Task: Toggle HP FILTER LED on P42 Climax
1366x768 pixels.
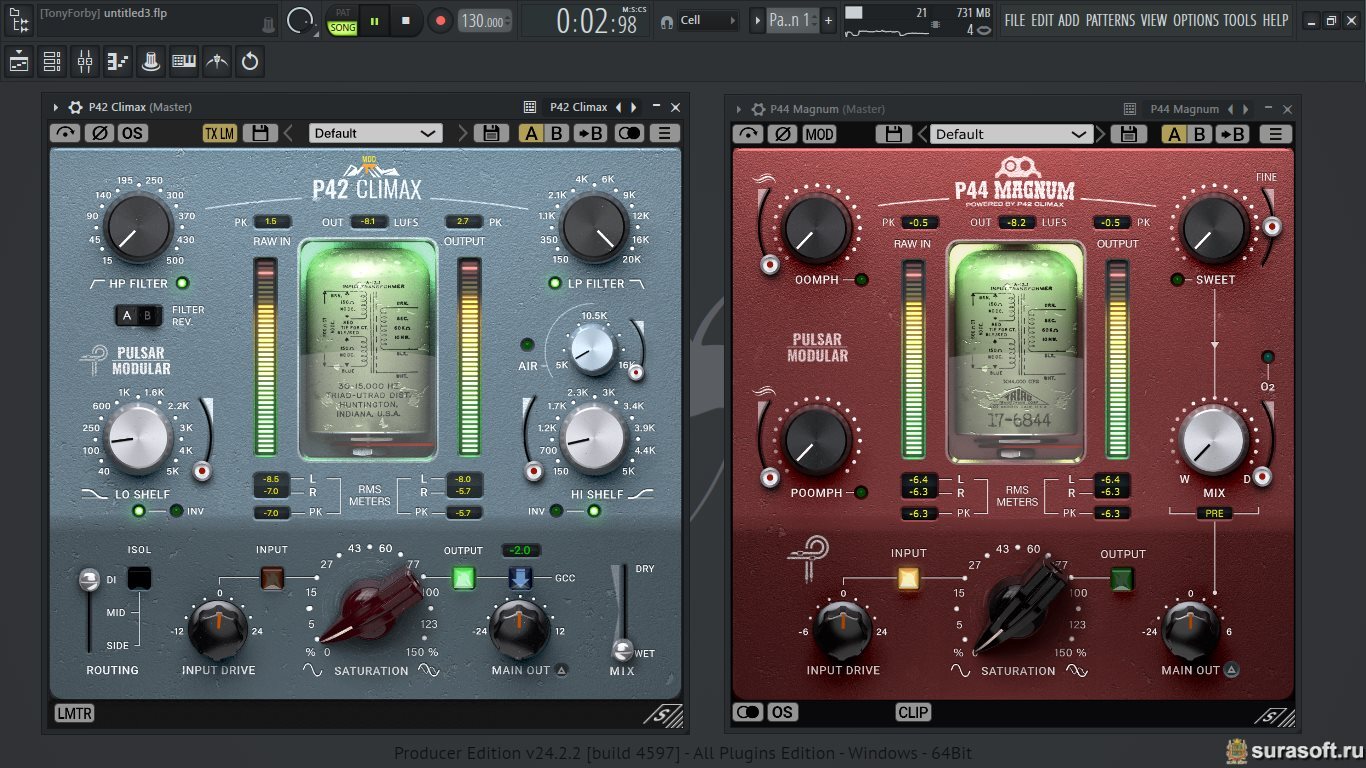Action: click(182, 283)
